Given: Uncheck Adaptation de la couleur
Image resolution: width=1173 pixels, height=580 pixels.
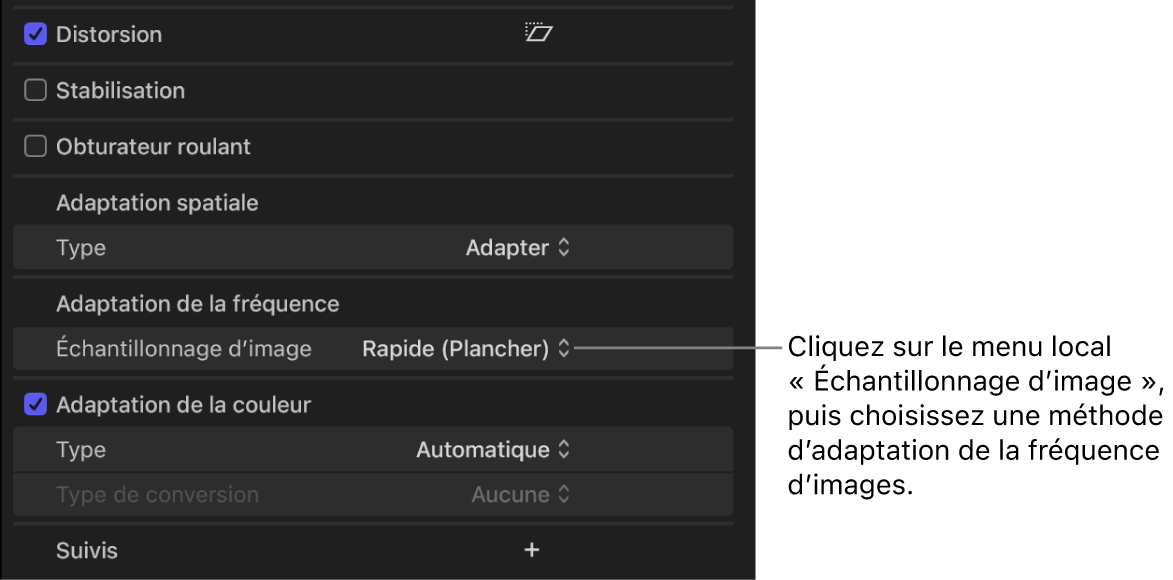Looking at the screenshot, I should tap(34, 404).
